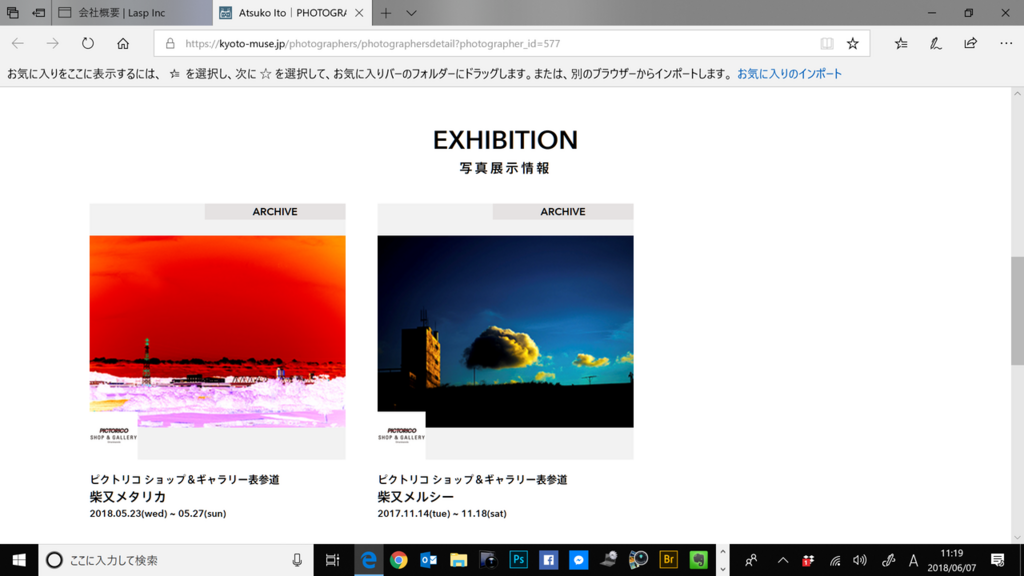Open Add notes pen icon
The image size is (1024, 576).
[x=936, y=44]
